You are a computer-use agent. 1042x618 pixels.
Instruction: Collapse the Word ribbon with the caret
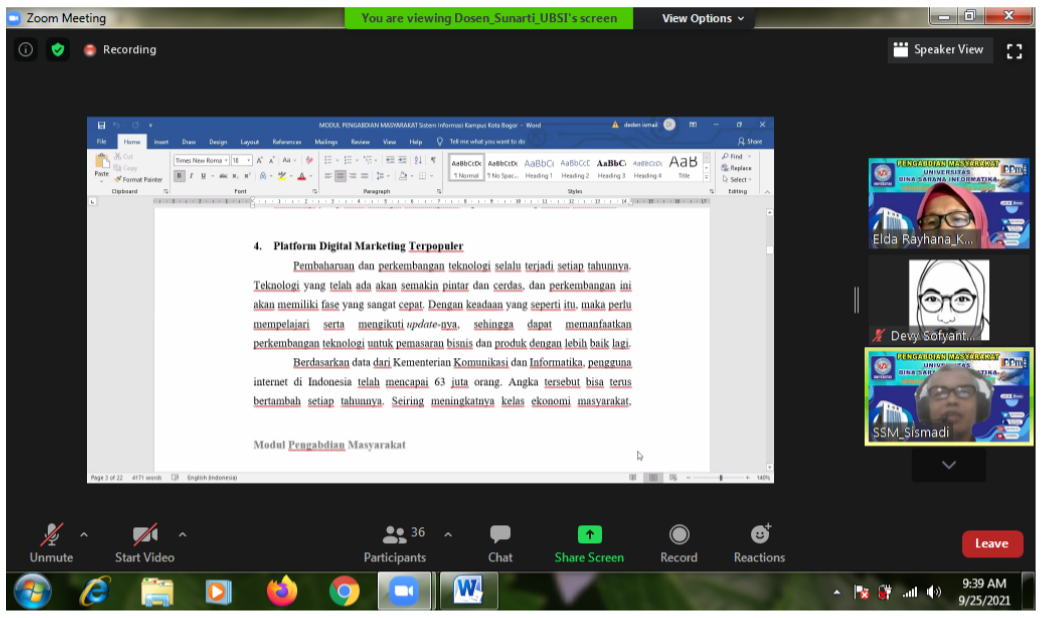click(x=768, y=192)
